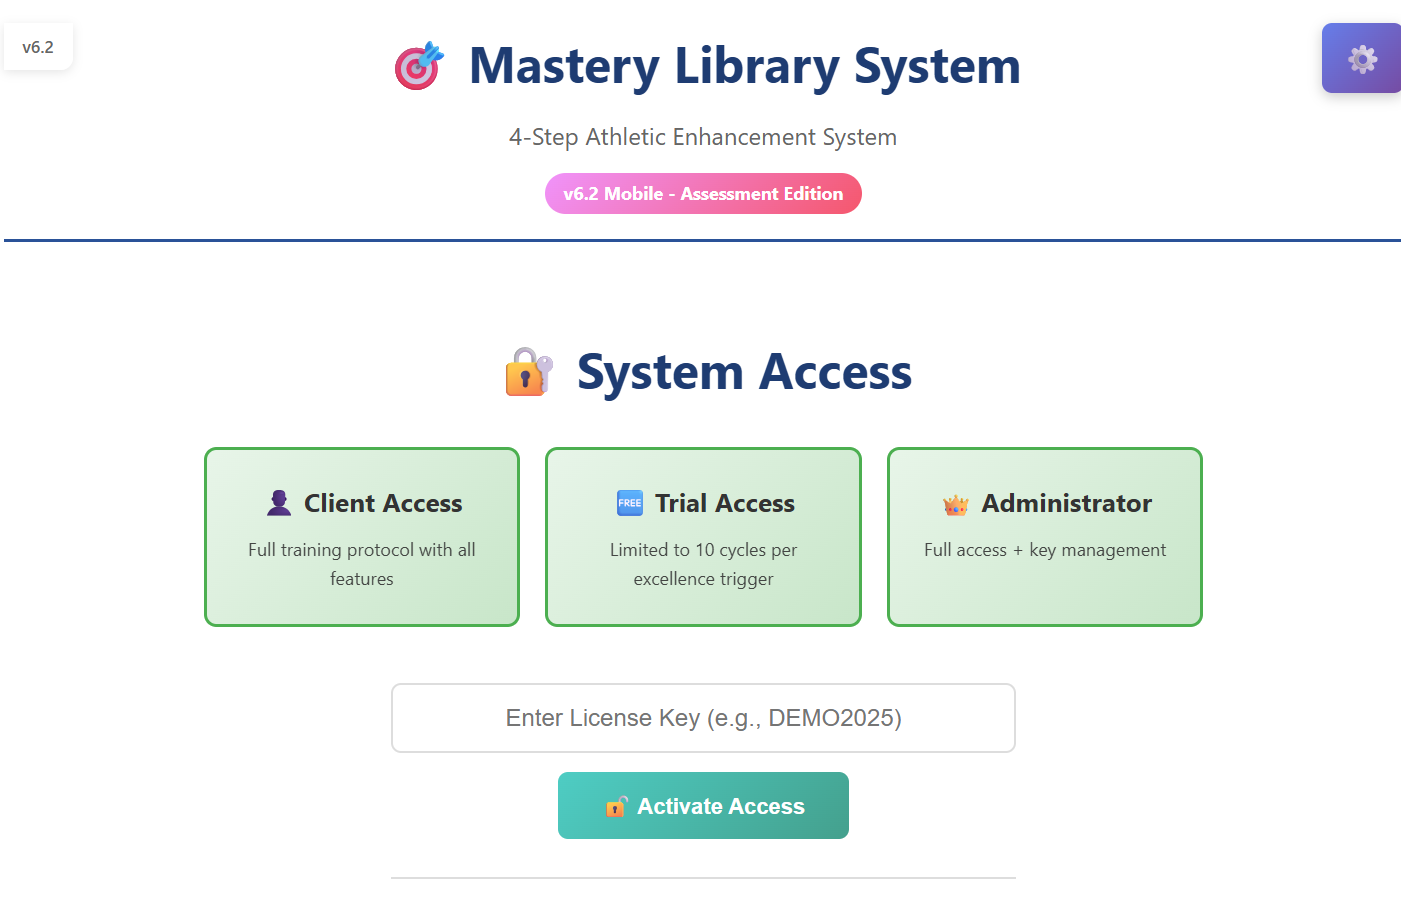Click the Client Access person icon

point(279,503)
